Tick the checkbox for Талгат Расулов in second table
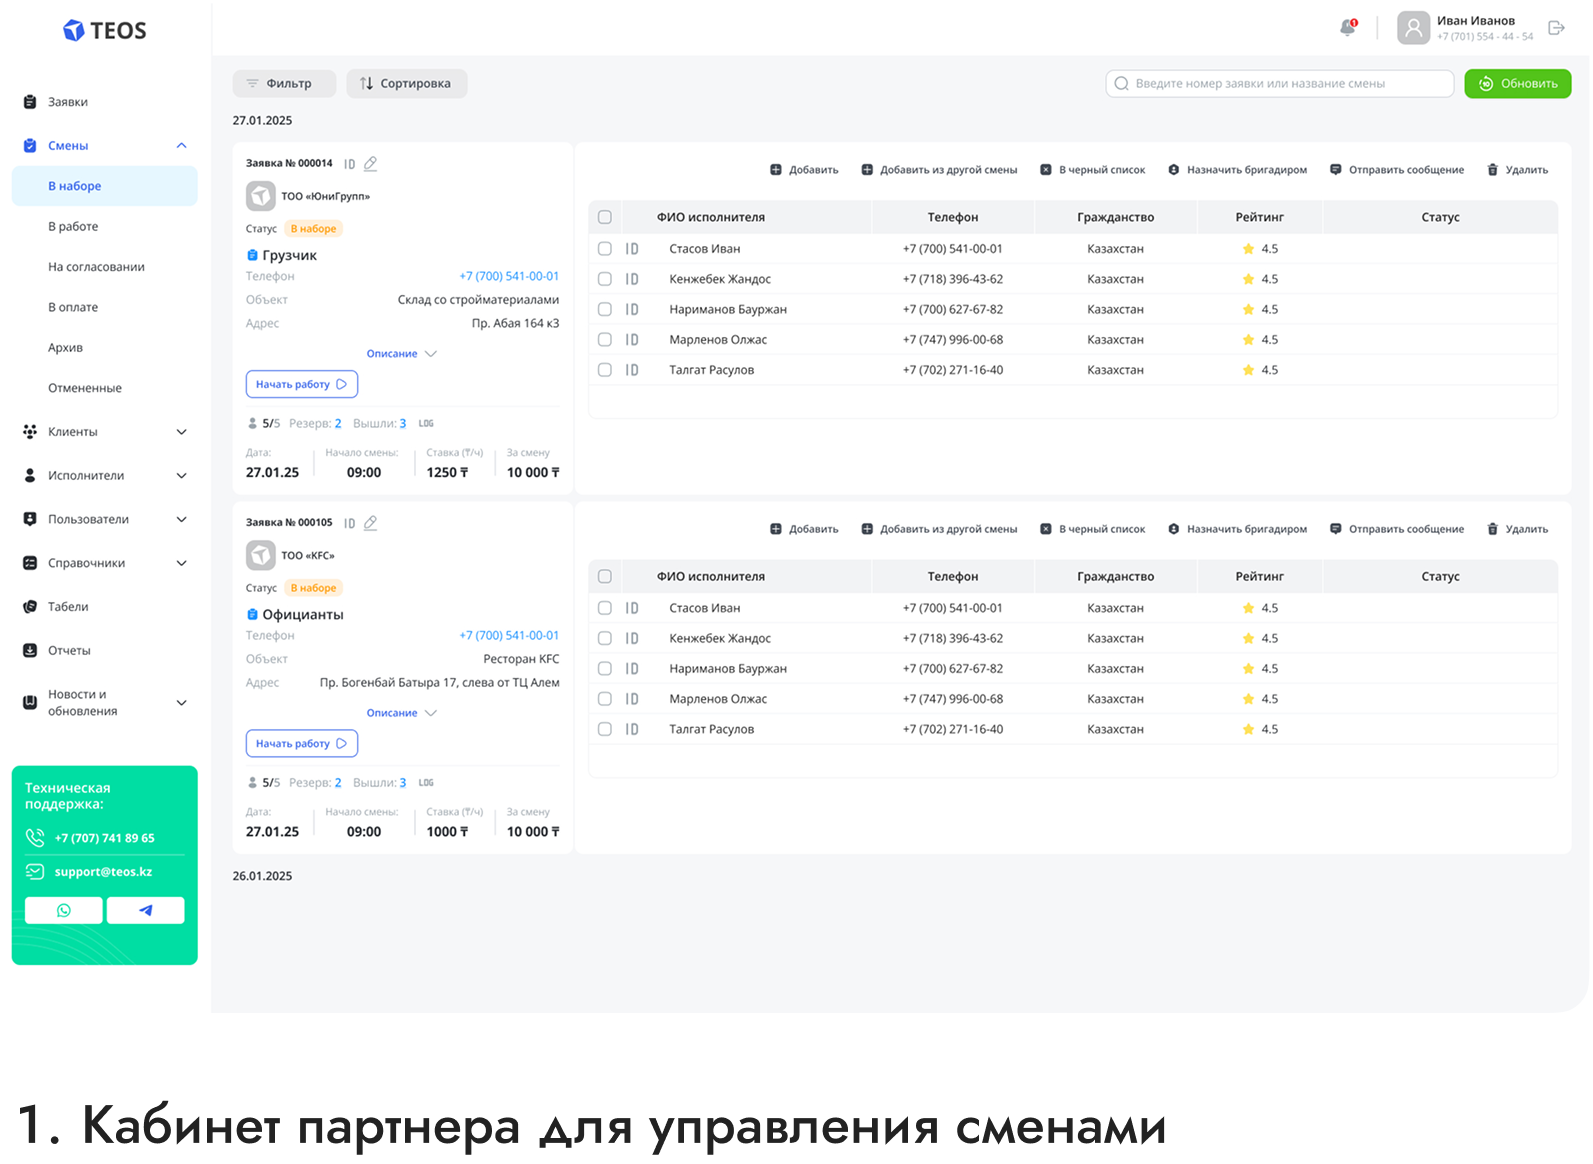1593x1164 pixels. click(x=605, y=729)
